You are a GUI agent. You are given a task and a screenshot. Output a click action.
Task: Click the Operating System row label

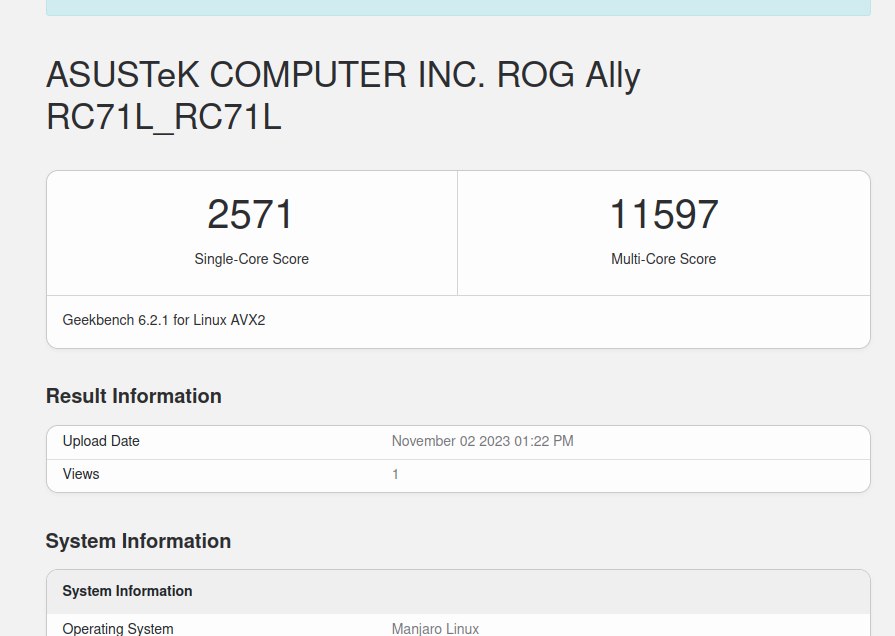118,629
